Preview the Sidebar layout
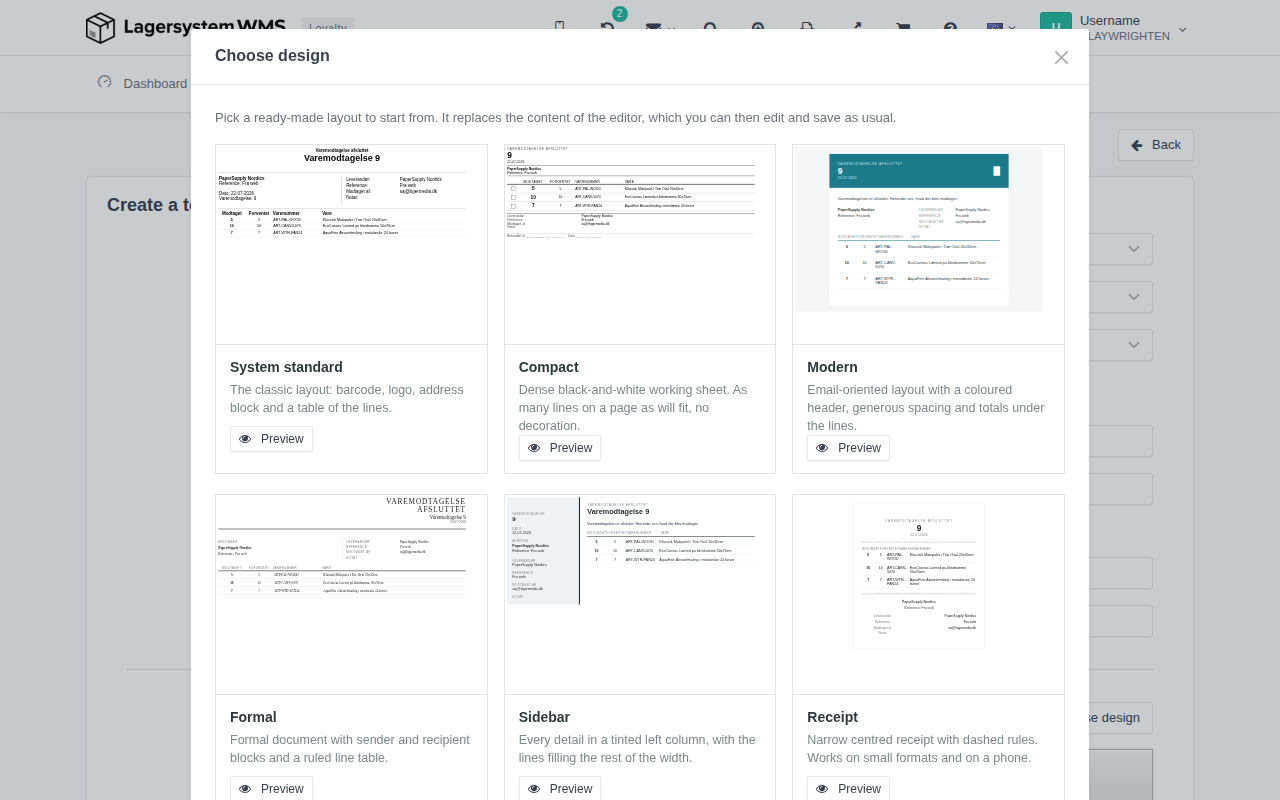The image size is (1280, 800). [x=560, y=788]
